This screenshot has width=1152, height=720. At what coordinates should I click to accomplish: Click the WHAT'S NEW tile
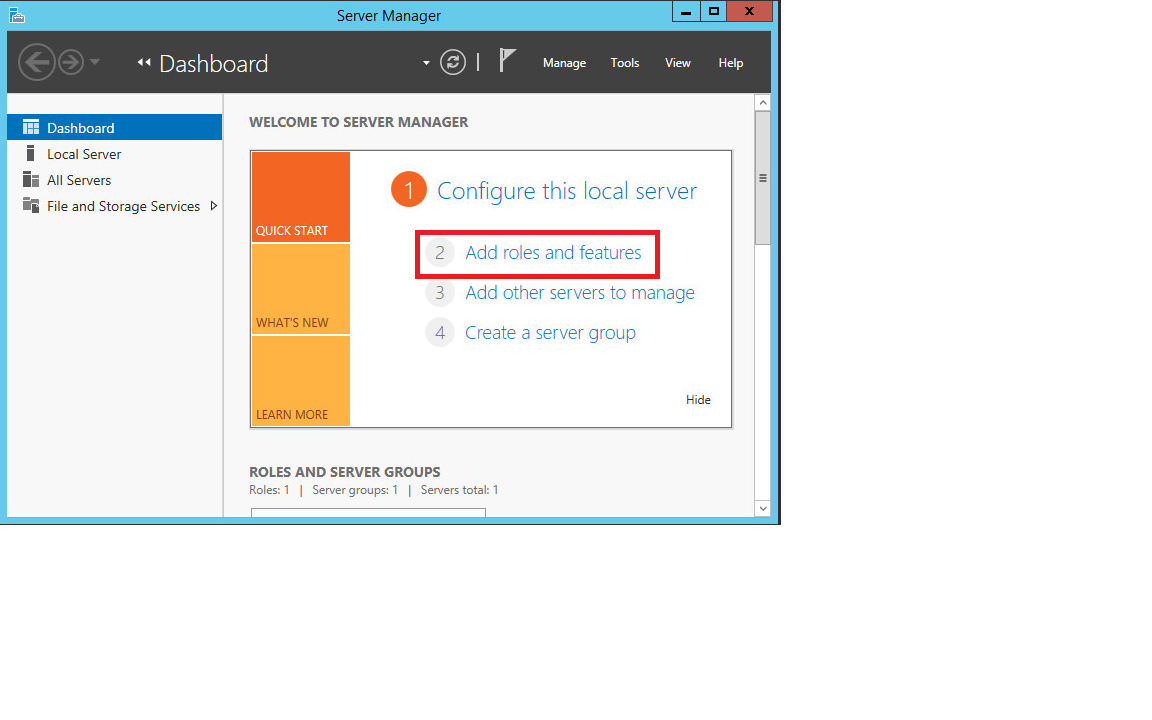coord(300,289)
